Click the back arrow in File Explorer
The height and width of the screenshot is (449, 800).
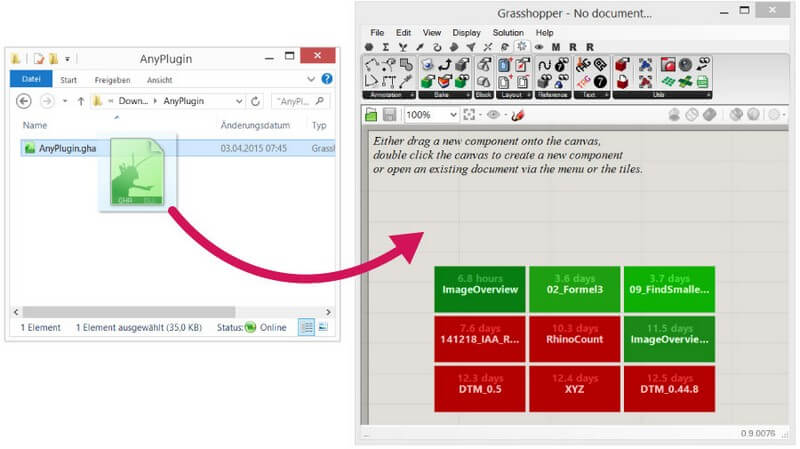24,101
